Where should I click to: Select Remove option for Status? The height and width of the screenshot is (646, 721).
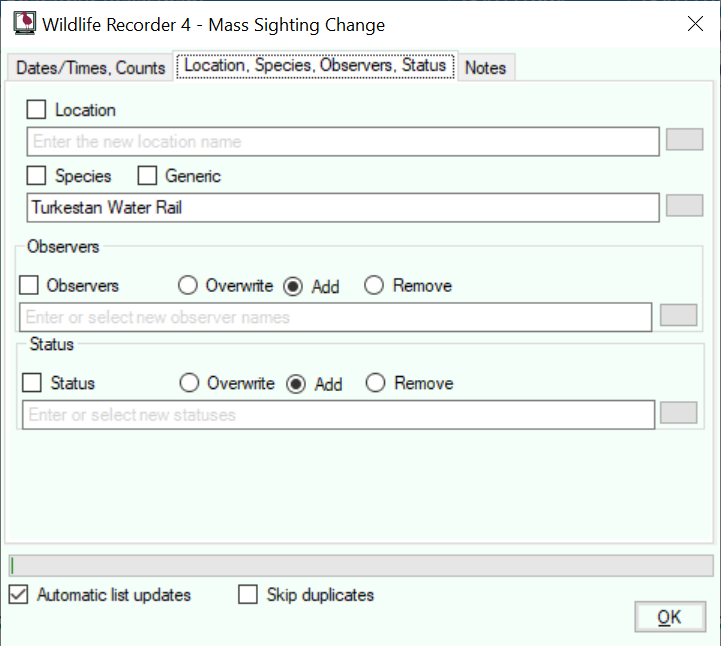coord(375,383)
